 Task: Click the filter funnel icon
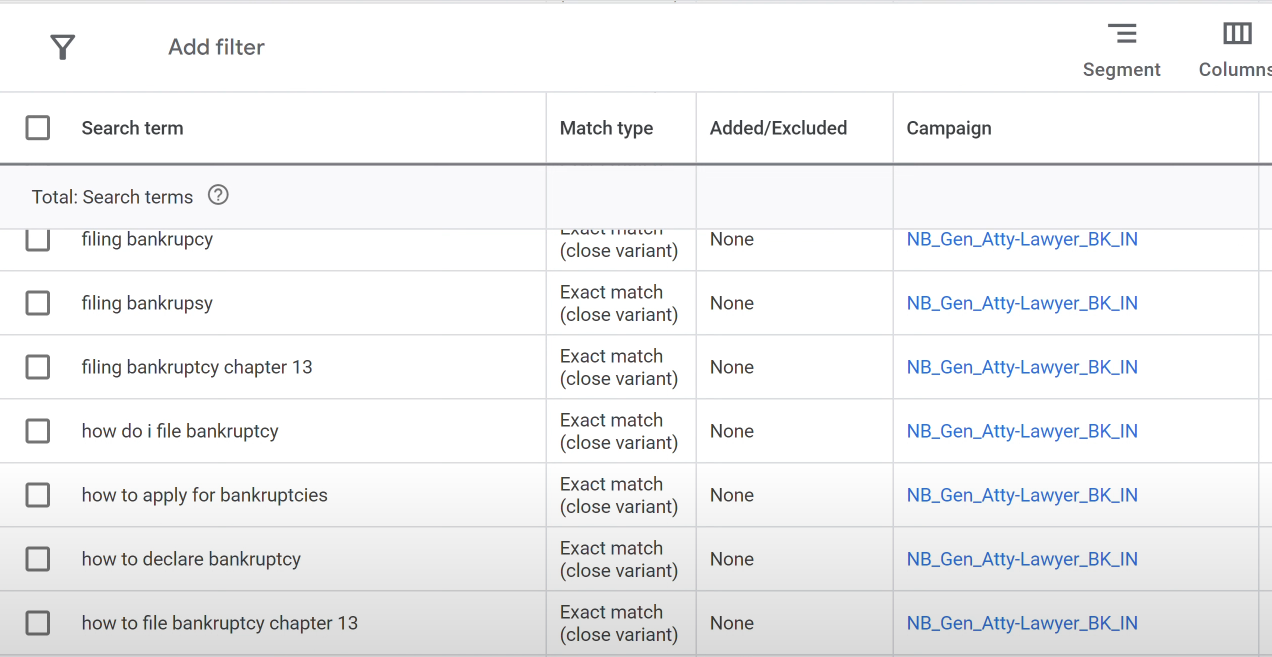coord(63,47)
